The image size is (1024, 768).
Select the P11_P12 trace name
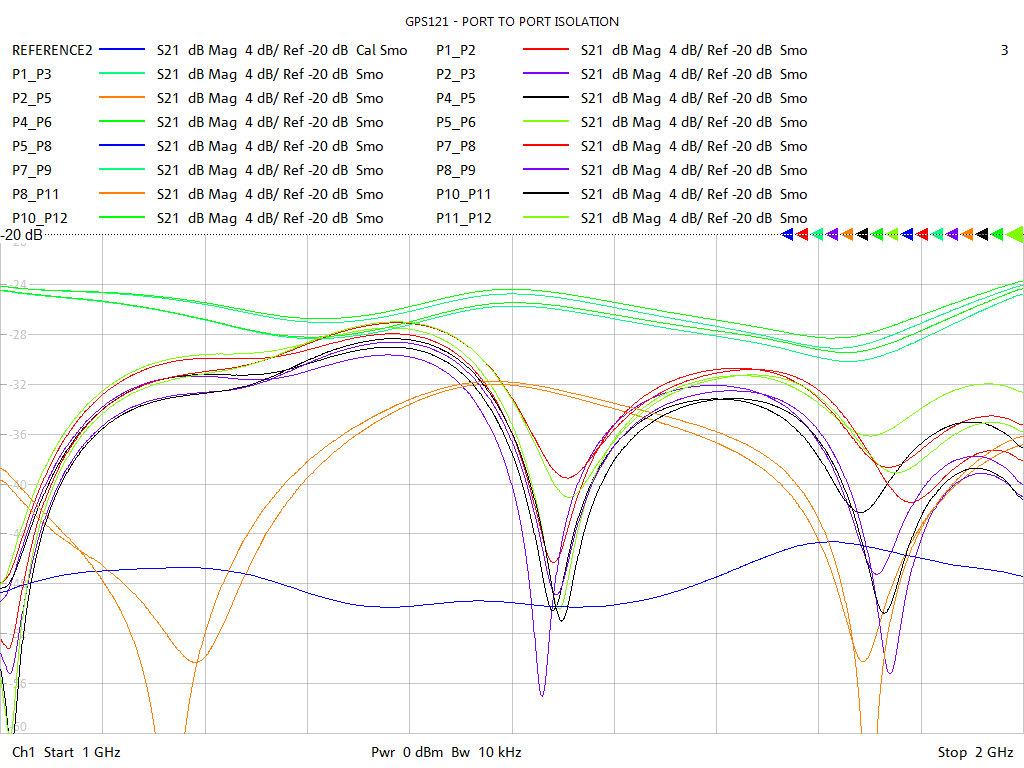[460, 218]
